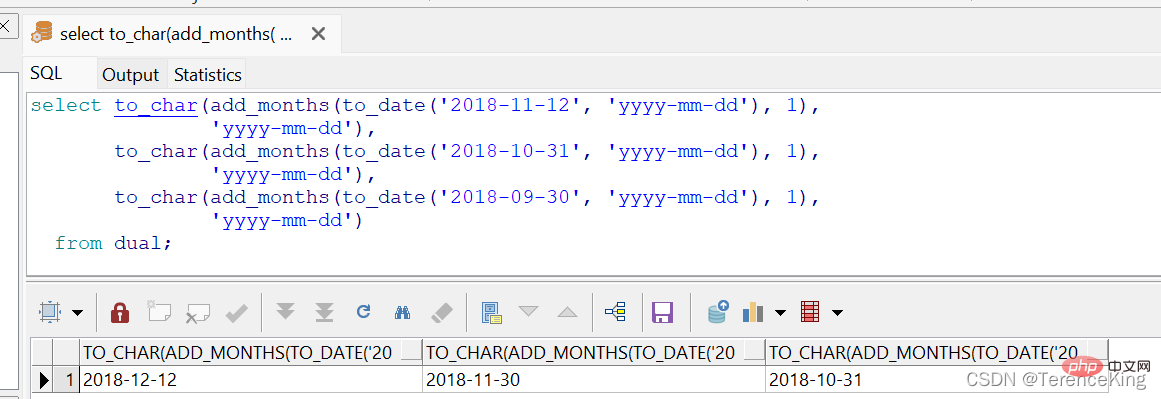Open the red grid dropdown arrow

(837, 313)
